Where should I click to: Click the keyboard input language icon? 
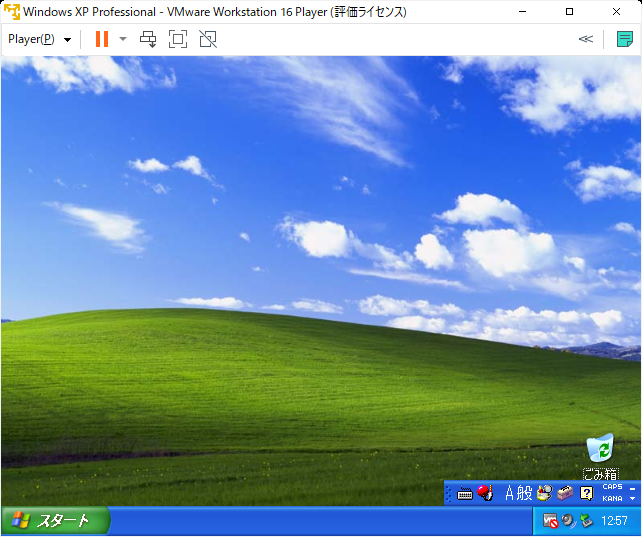pos(465,494)
